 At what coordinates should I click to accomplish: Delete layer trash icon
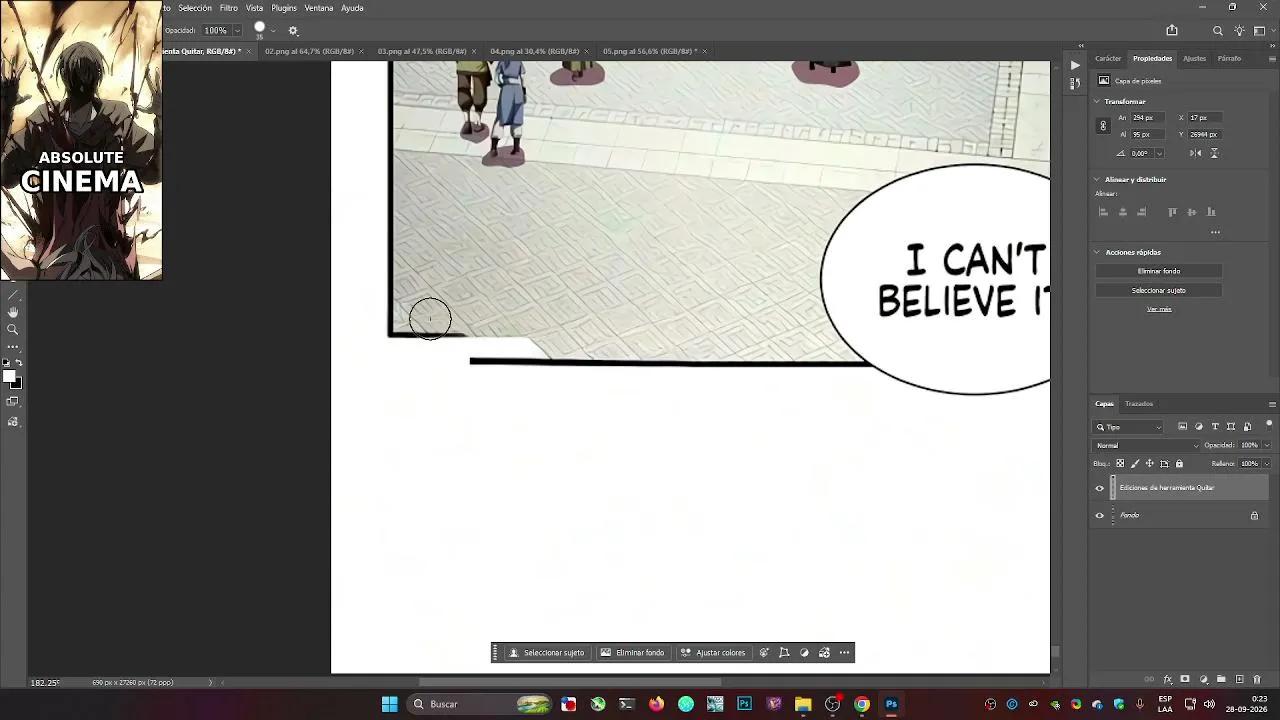coord(1257,680)
